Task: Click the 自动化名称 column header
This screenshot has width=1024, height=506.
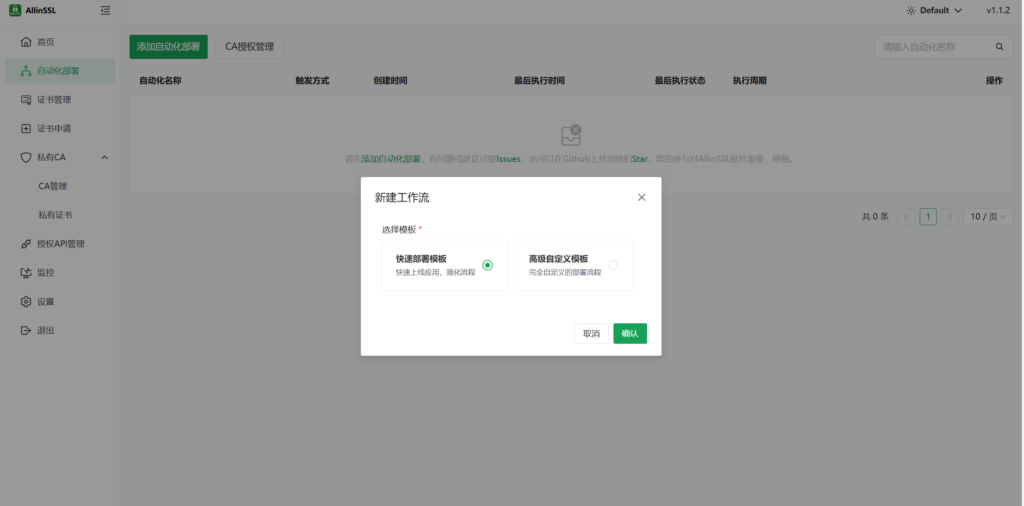Action: (161, 81)
